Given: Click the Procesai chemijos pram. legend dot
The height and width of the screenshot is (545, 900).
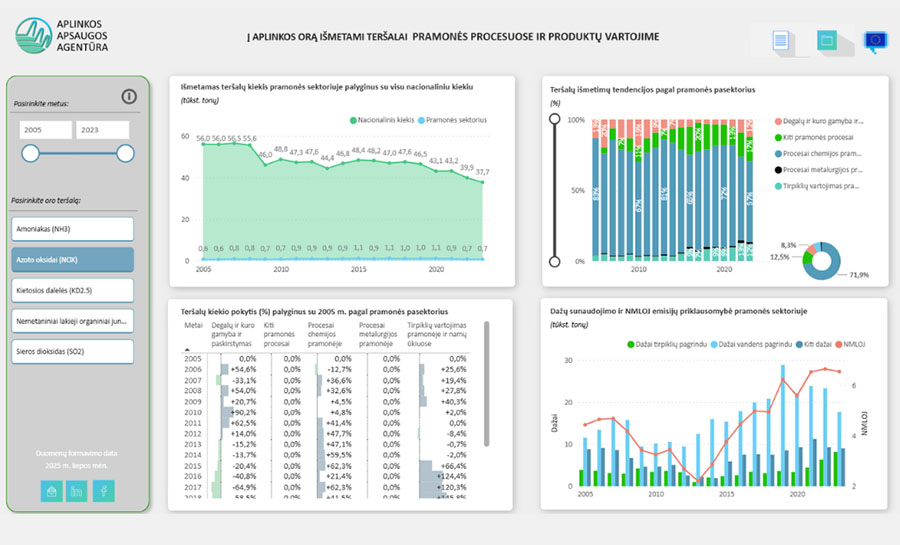Looking at the screenshot, I should coord(778,154).
